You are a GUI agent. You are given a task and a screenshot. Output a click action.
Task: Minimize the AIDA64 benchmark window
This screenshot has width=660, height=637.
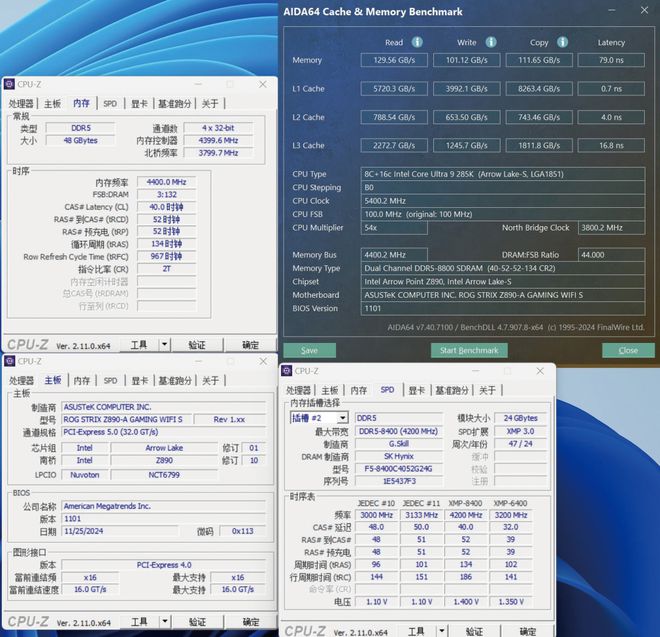[x=612, y=10]
